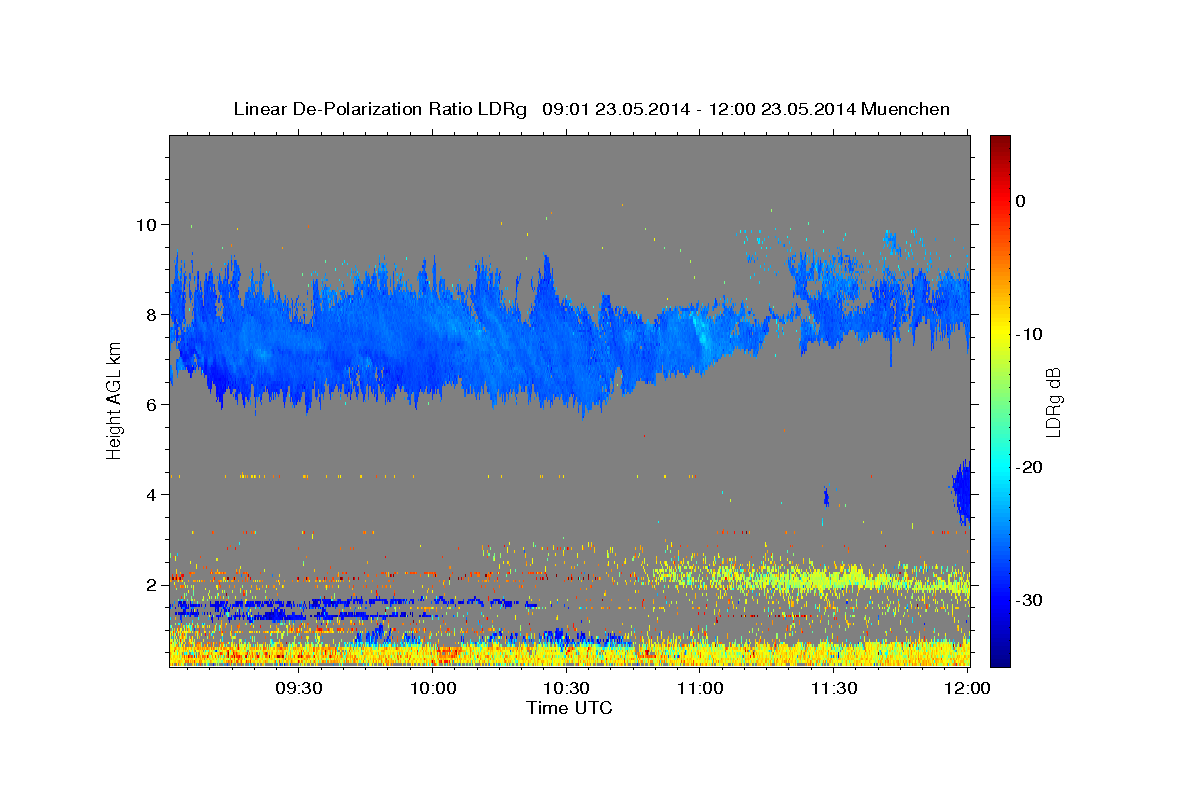Click the dark red top of colorbar
Image resolution: width=1200 pixels, height=800 pixels.
(x=1000, y=145)
